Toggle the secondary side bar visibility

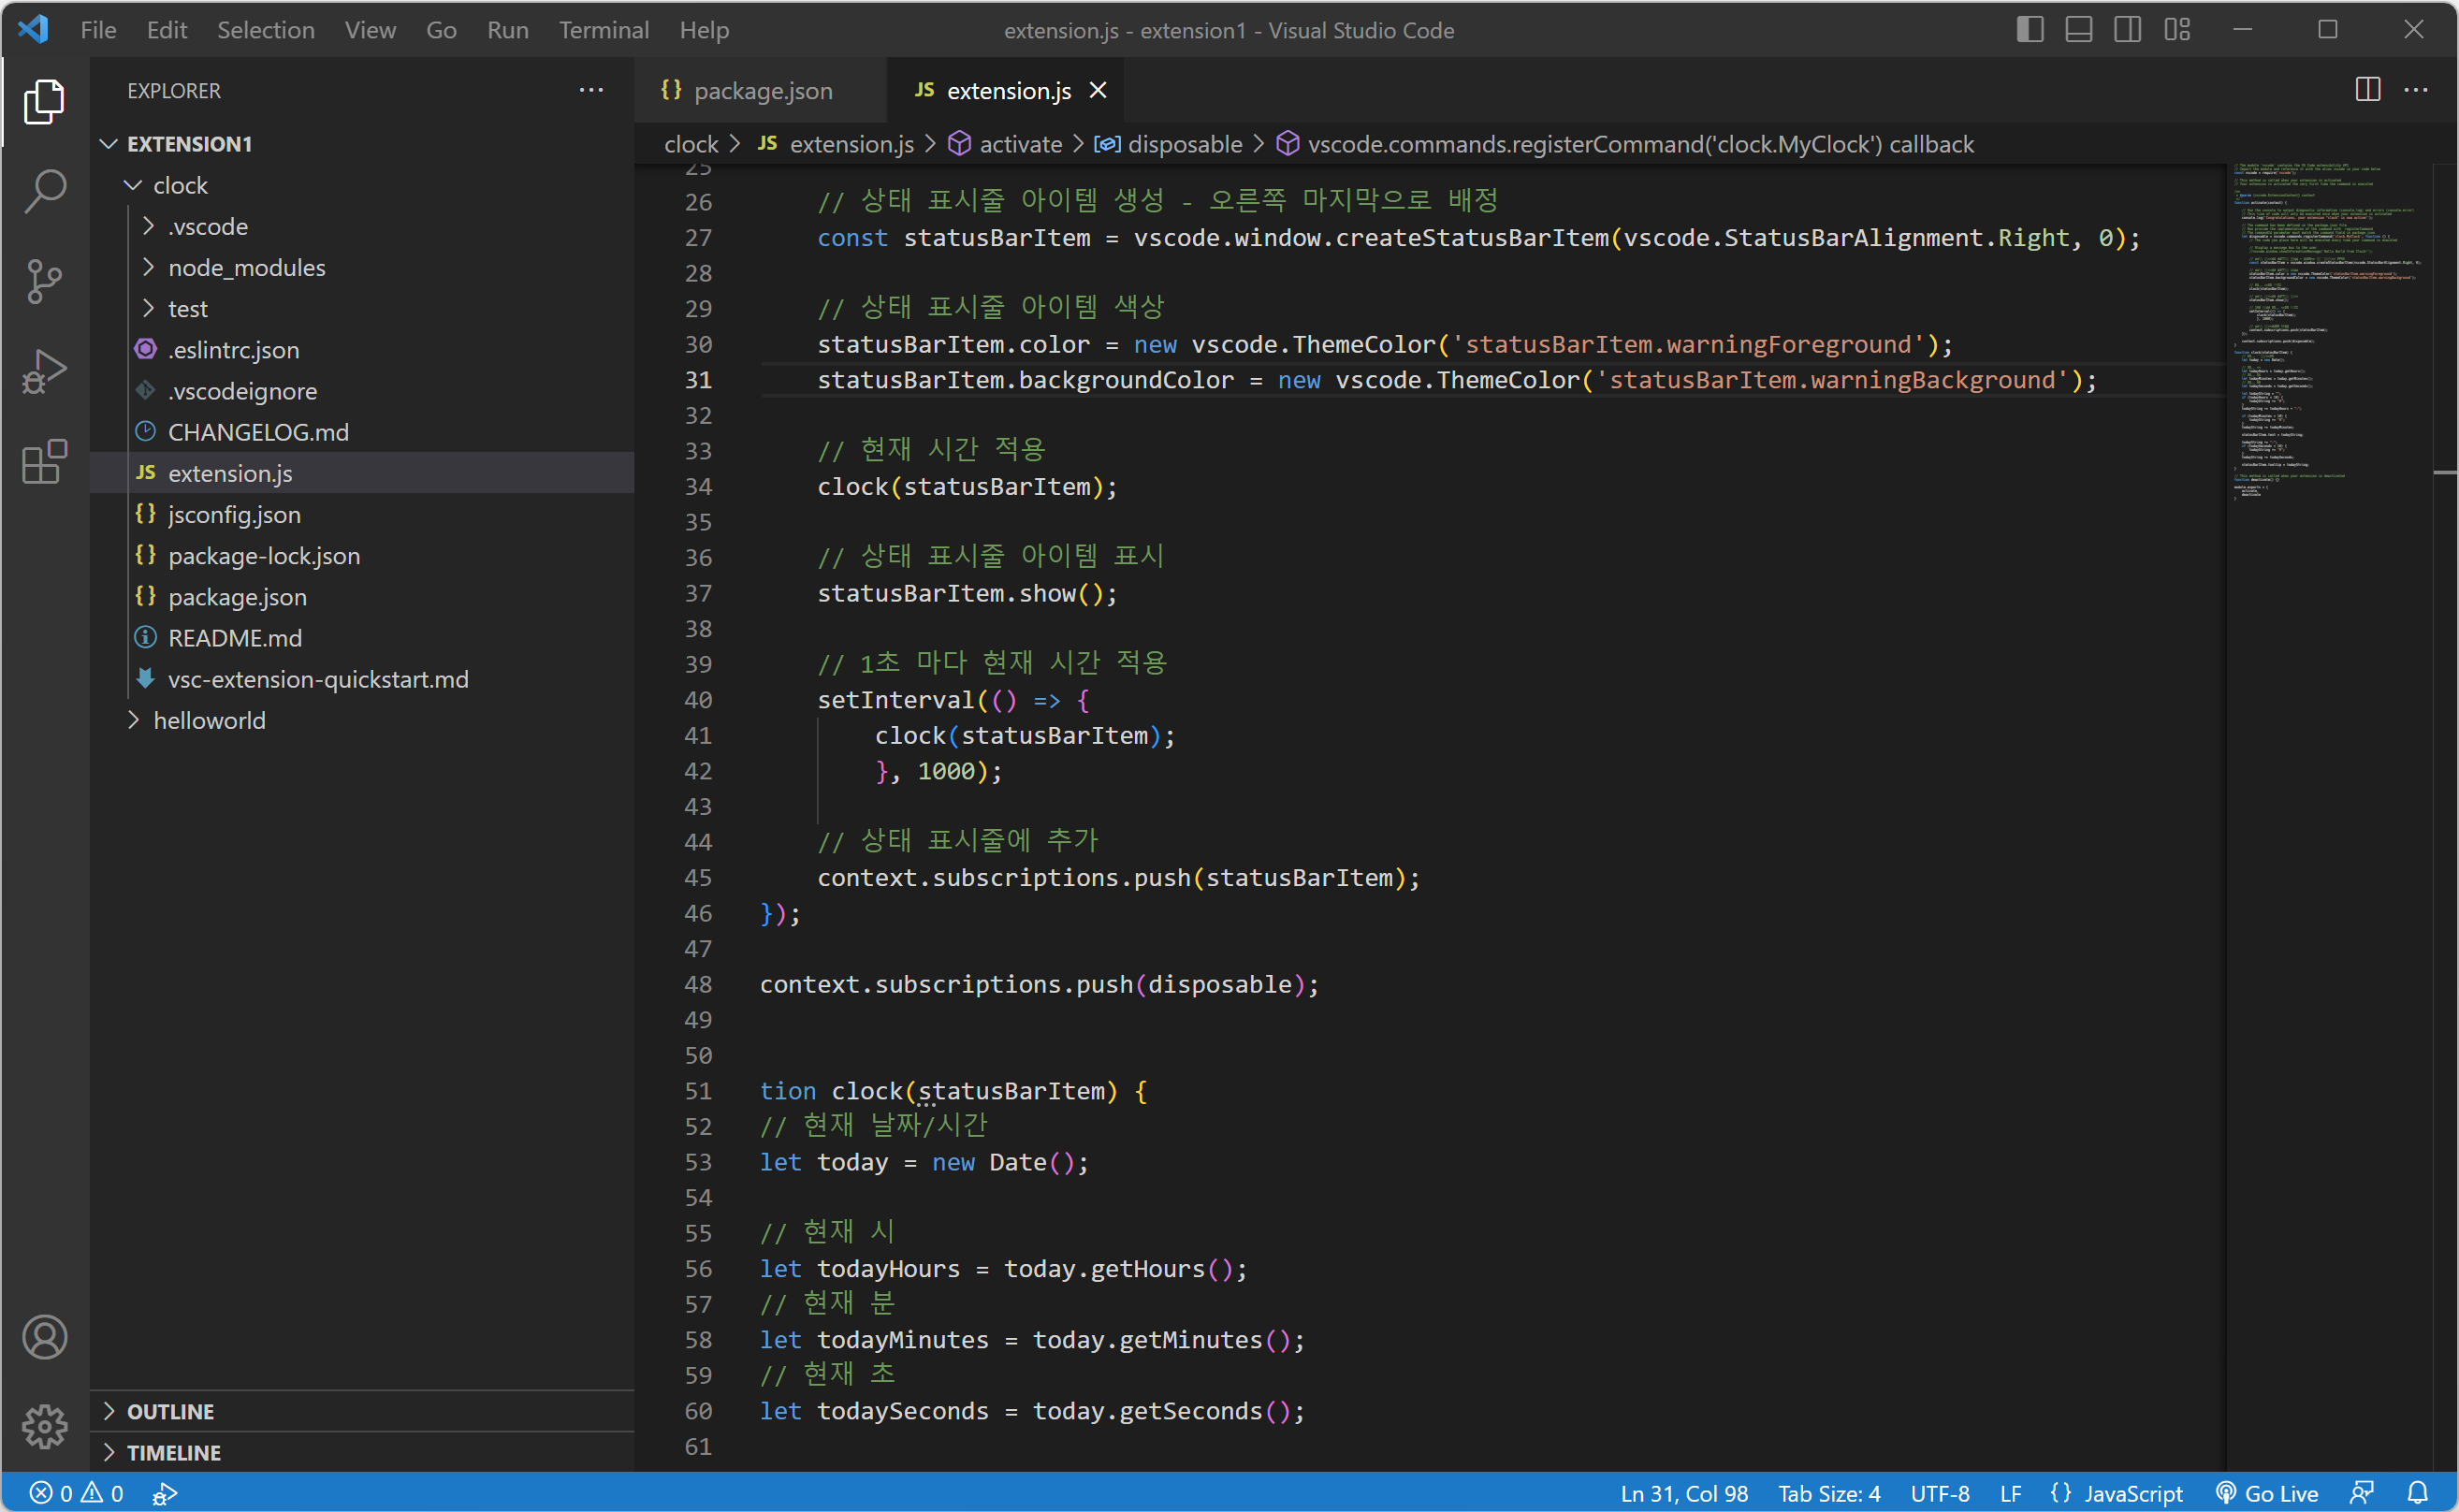coord(2127,30)
